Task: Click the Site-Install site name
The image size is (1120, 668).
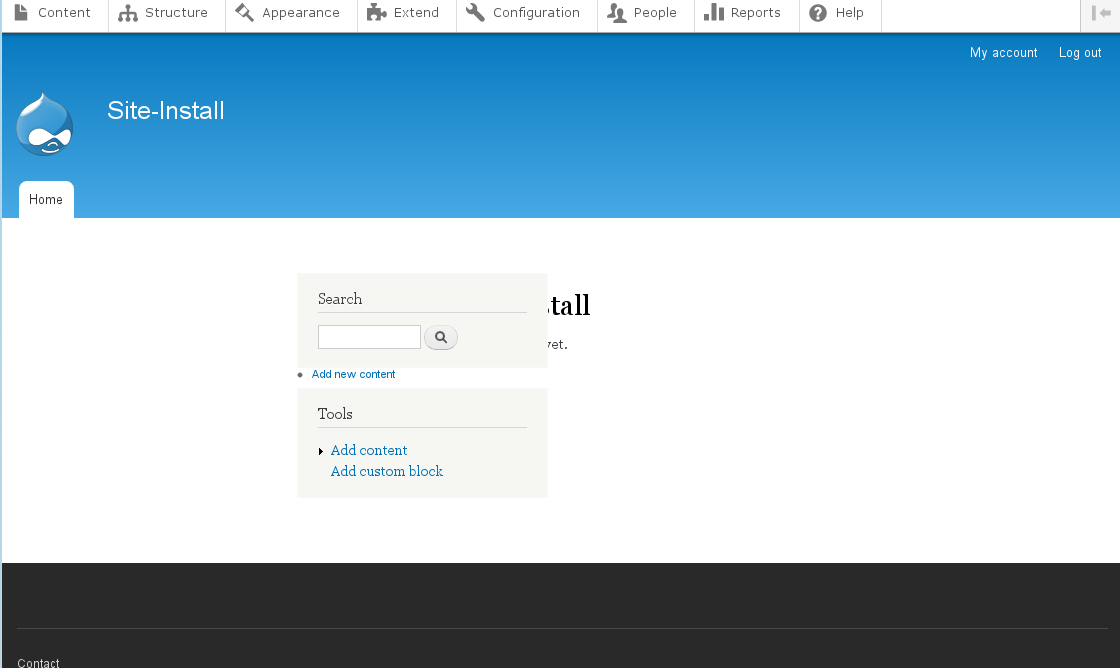Action: coord(166,111)
